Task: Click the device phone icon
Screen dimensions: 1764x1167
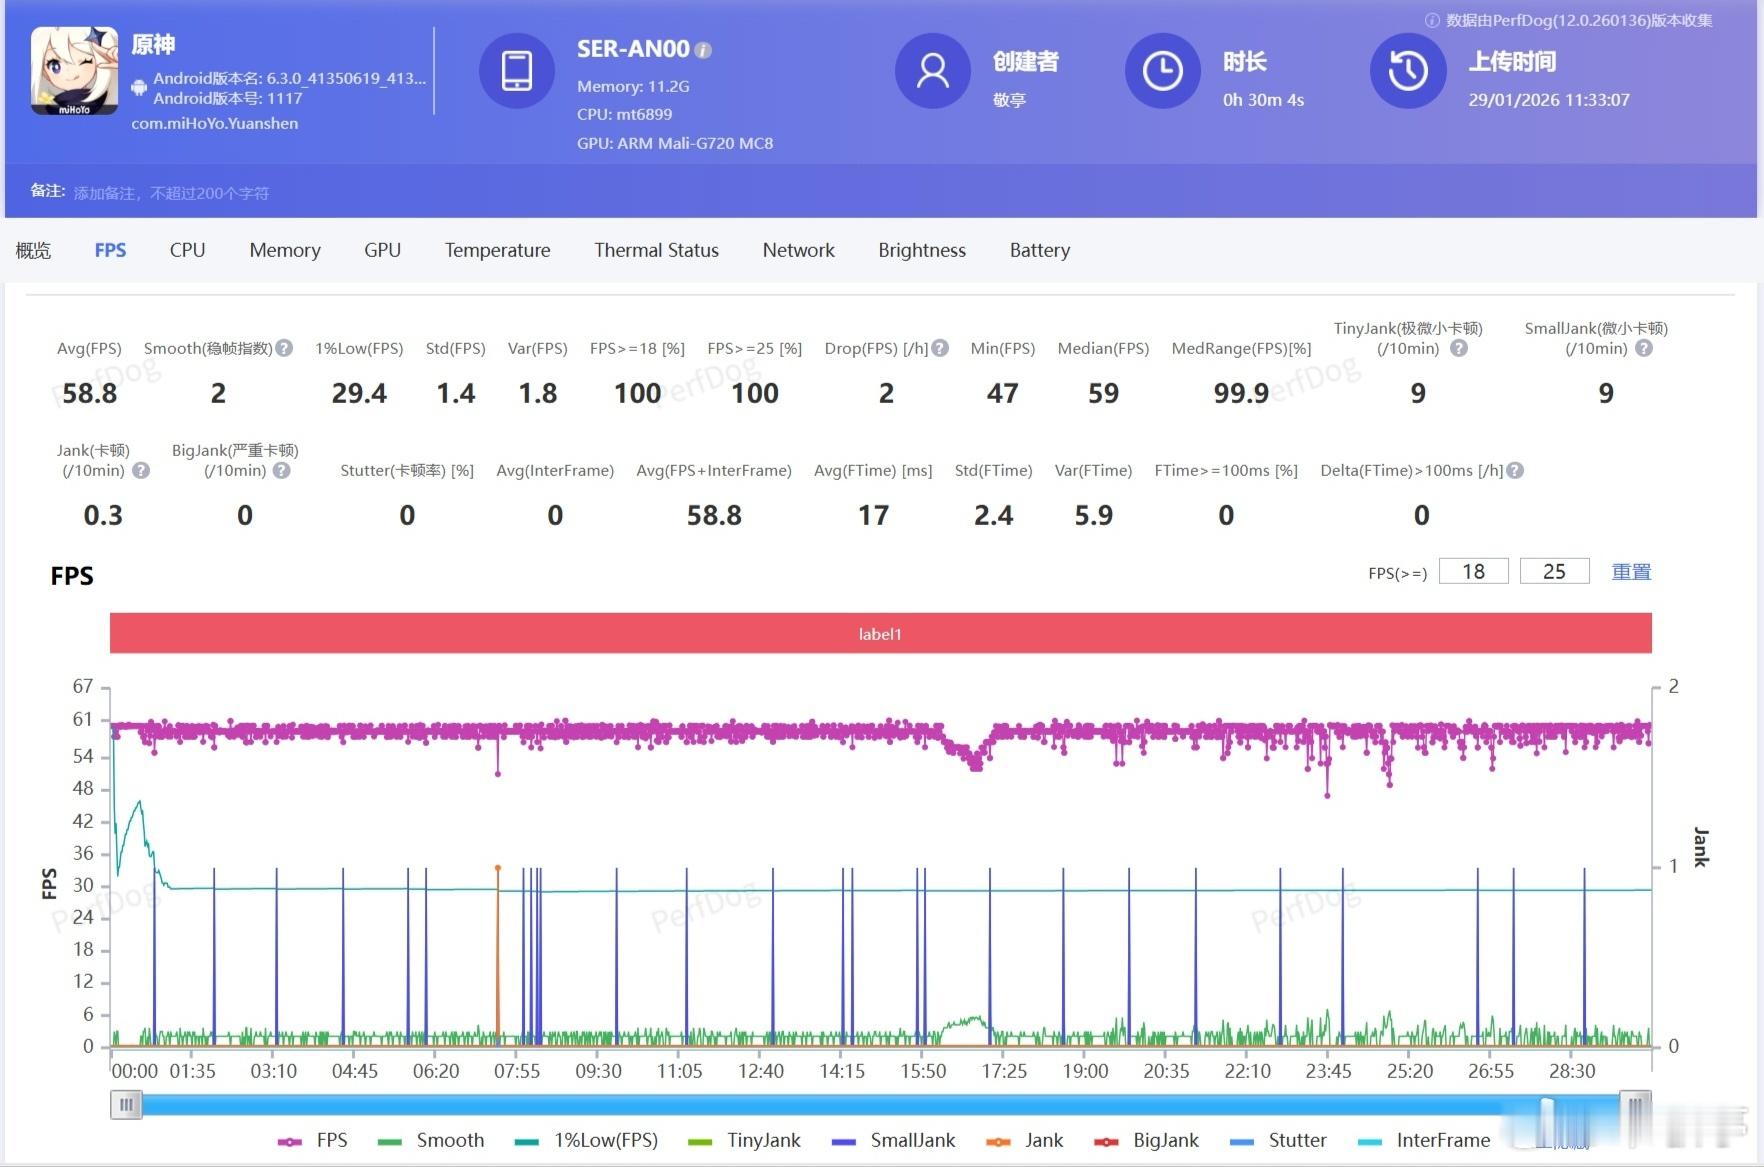Action: [x=517, y=71]
